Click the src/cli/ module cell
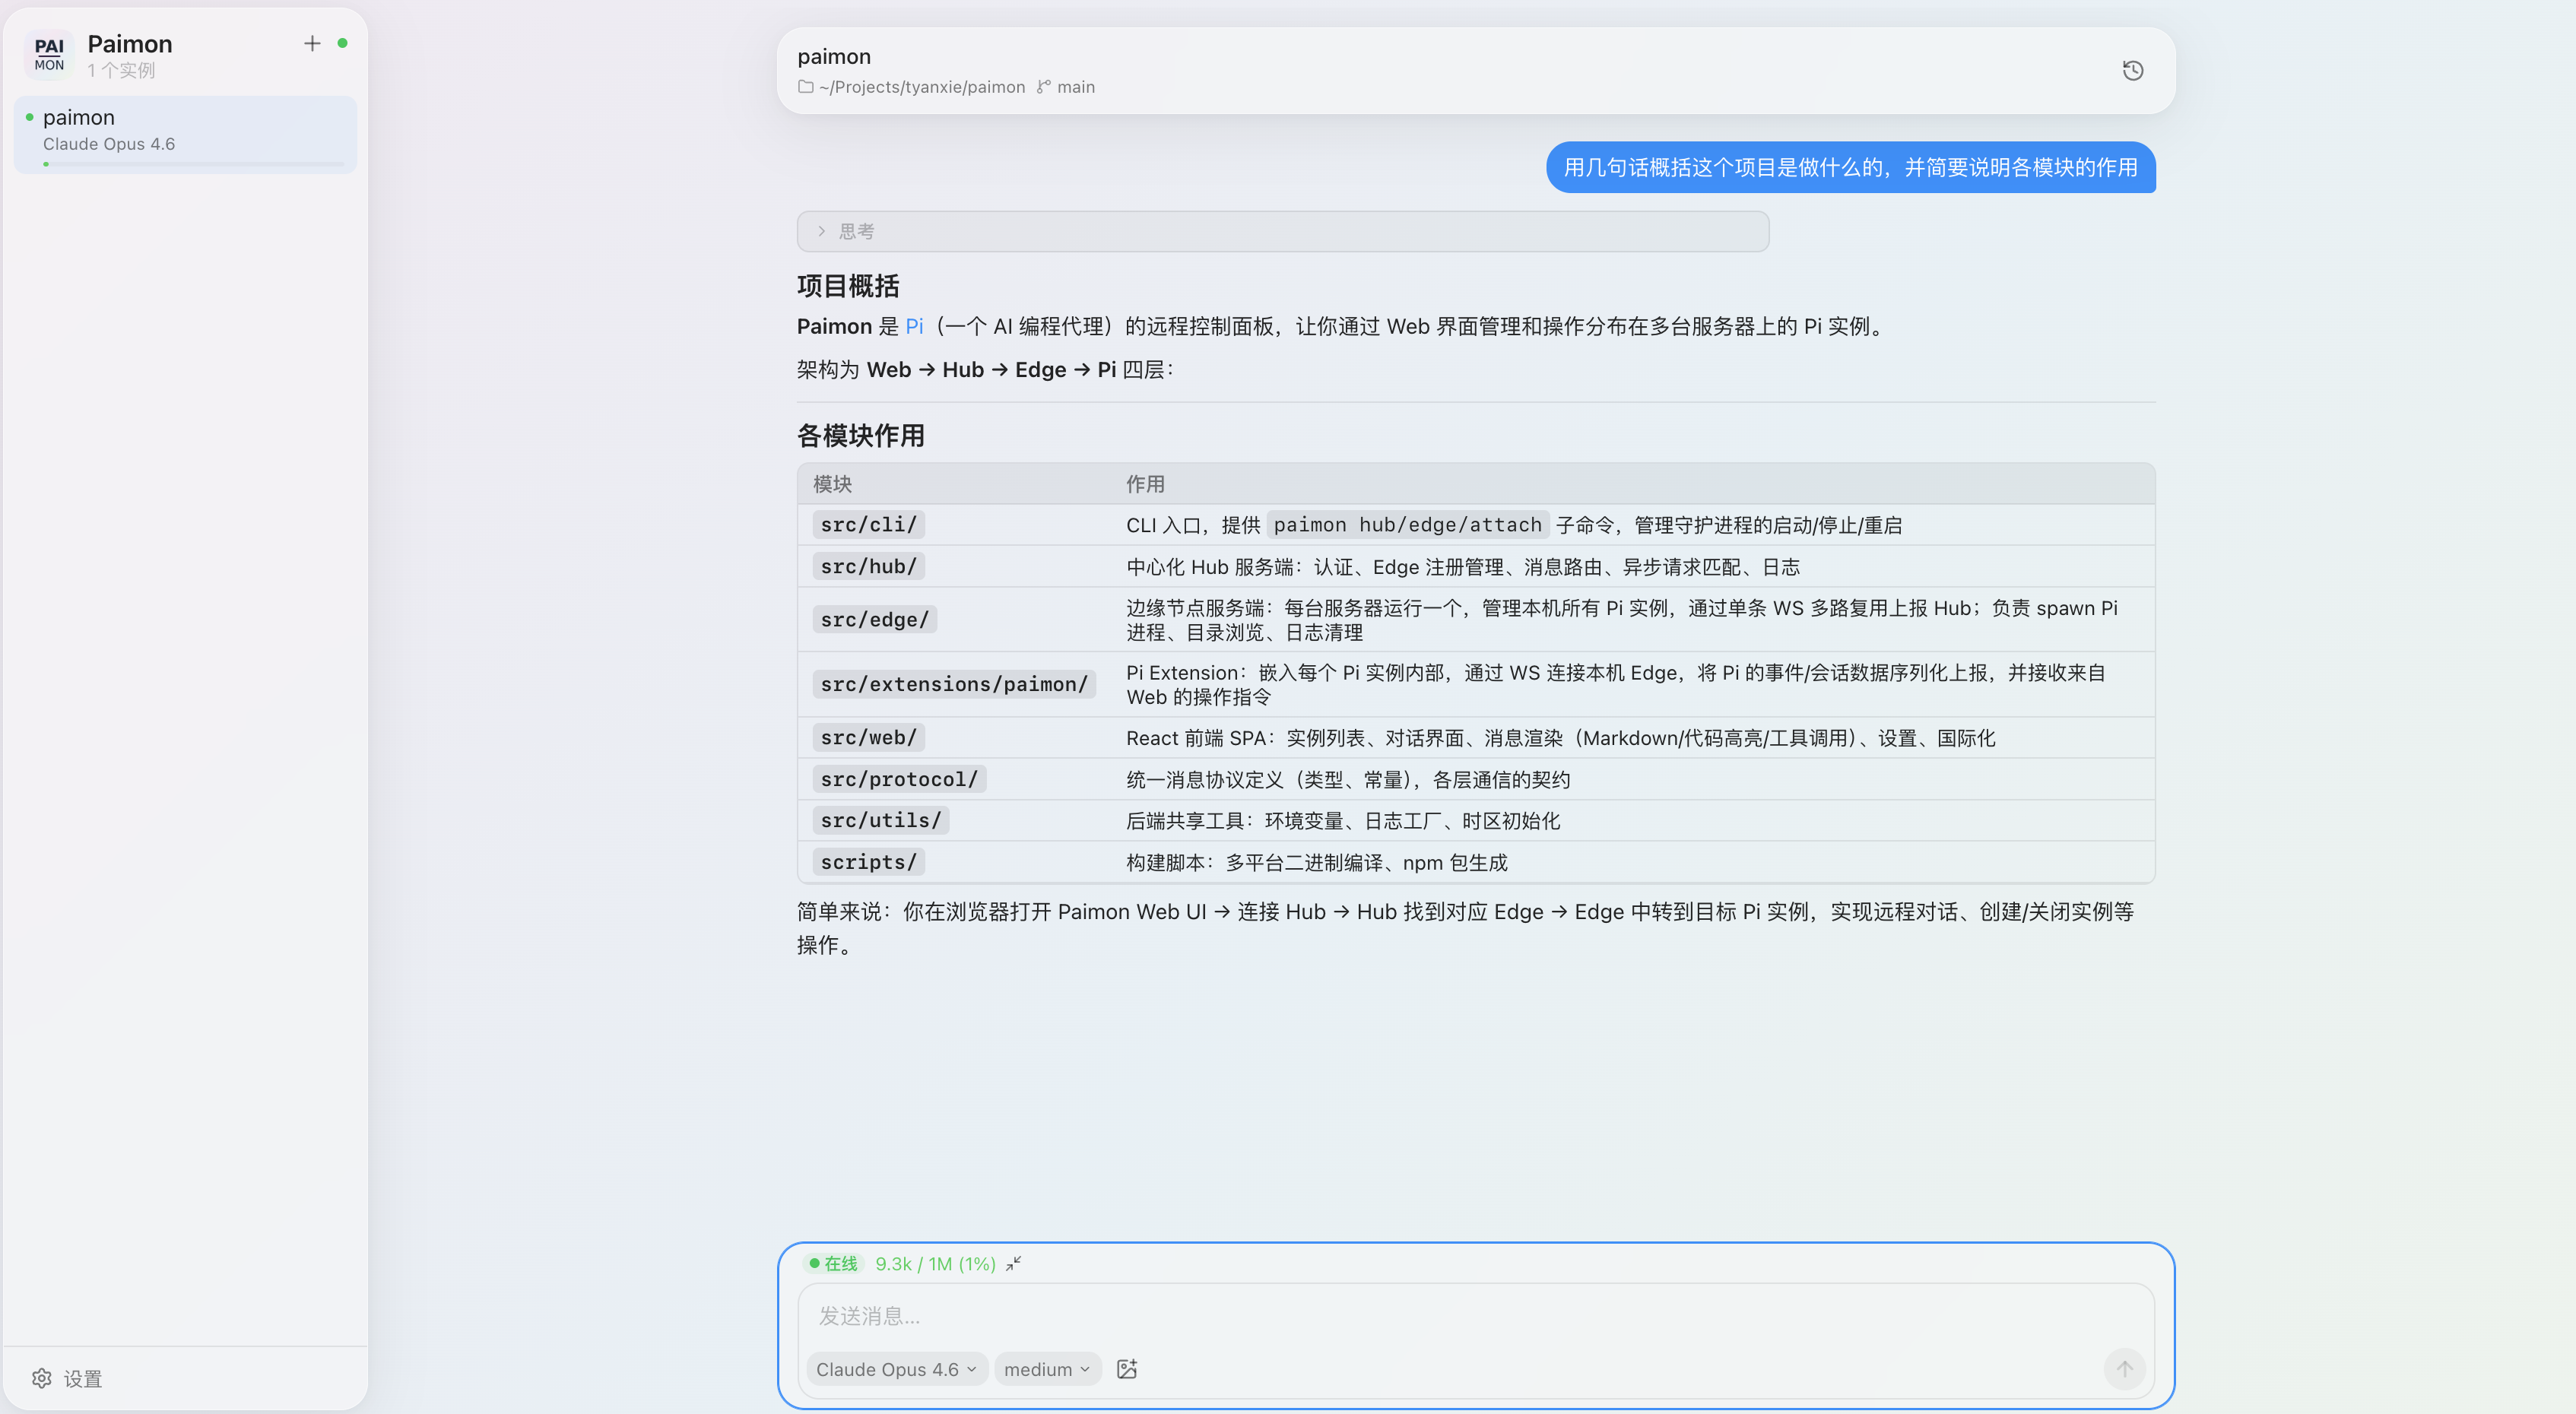This screenshot has width=2576, height=1414. click(x=868, y=524)
